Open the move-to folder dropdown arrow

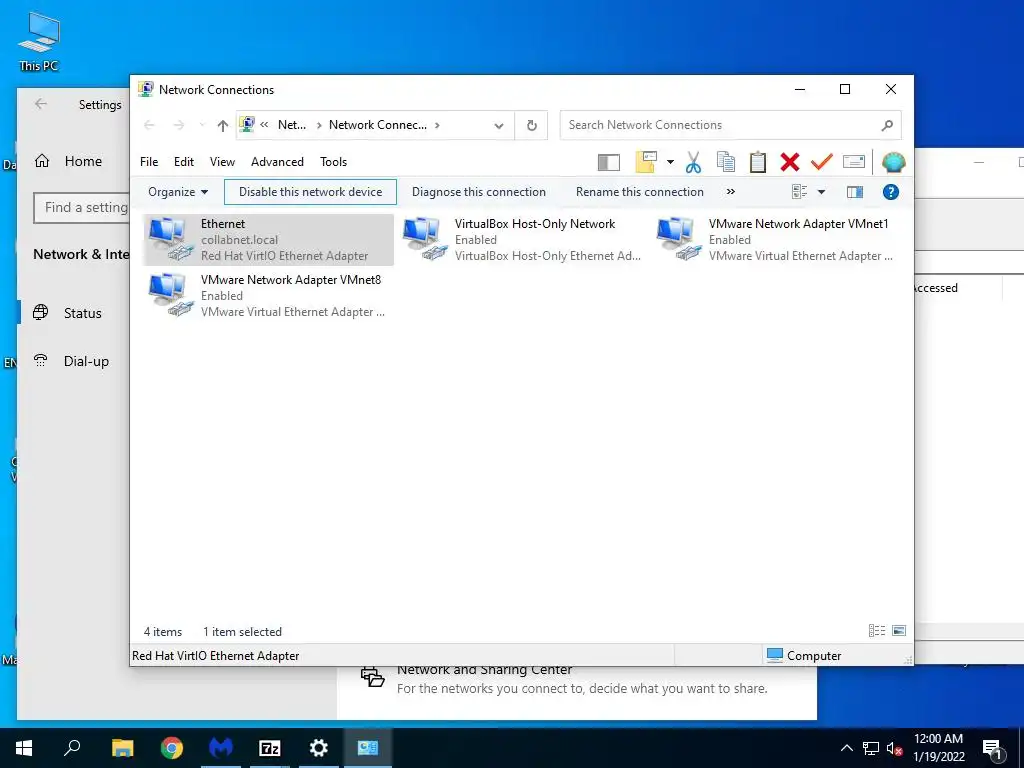670,162
